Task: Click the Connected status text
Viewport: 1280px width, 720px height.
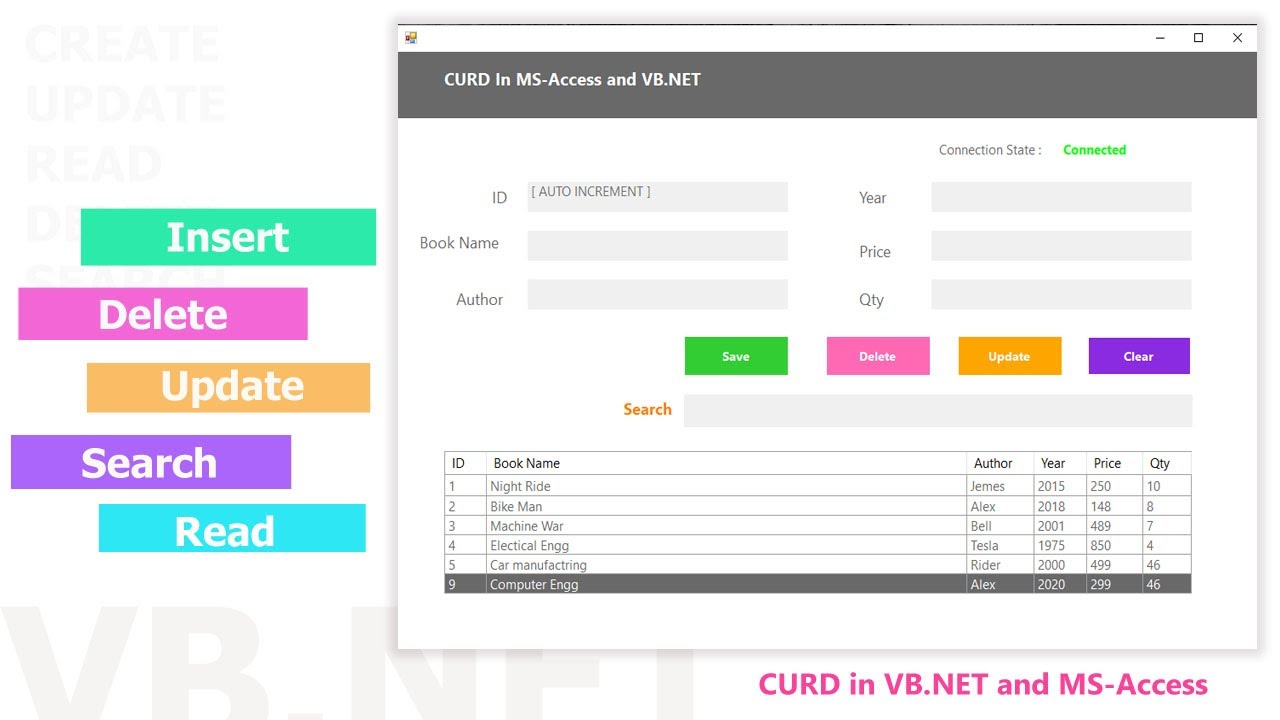Action: tap(1094, 150)
